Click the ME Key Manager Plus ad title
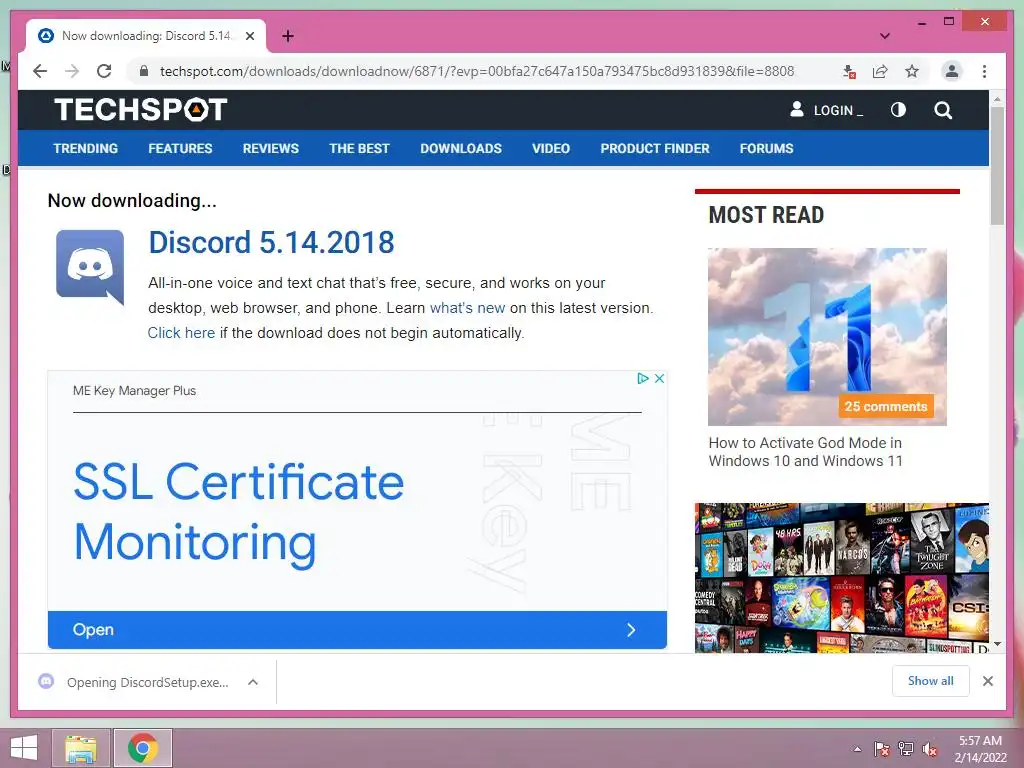Screen dimensions: 1024x768 (x=135, y=391)
